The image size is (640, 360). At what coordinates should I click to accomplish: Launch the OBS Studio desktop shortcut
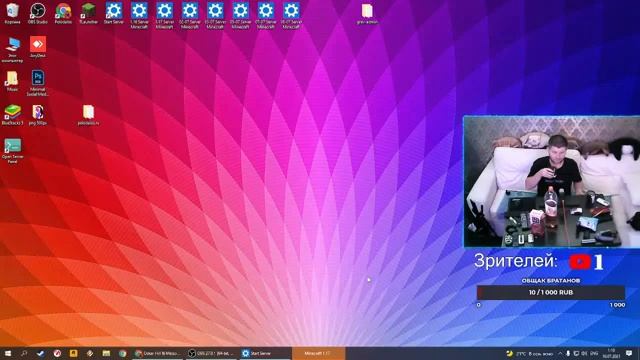pyautogui.click(x=38, y=13)
